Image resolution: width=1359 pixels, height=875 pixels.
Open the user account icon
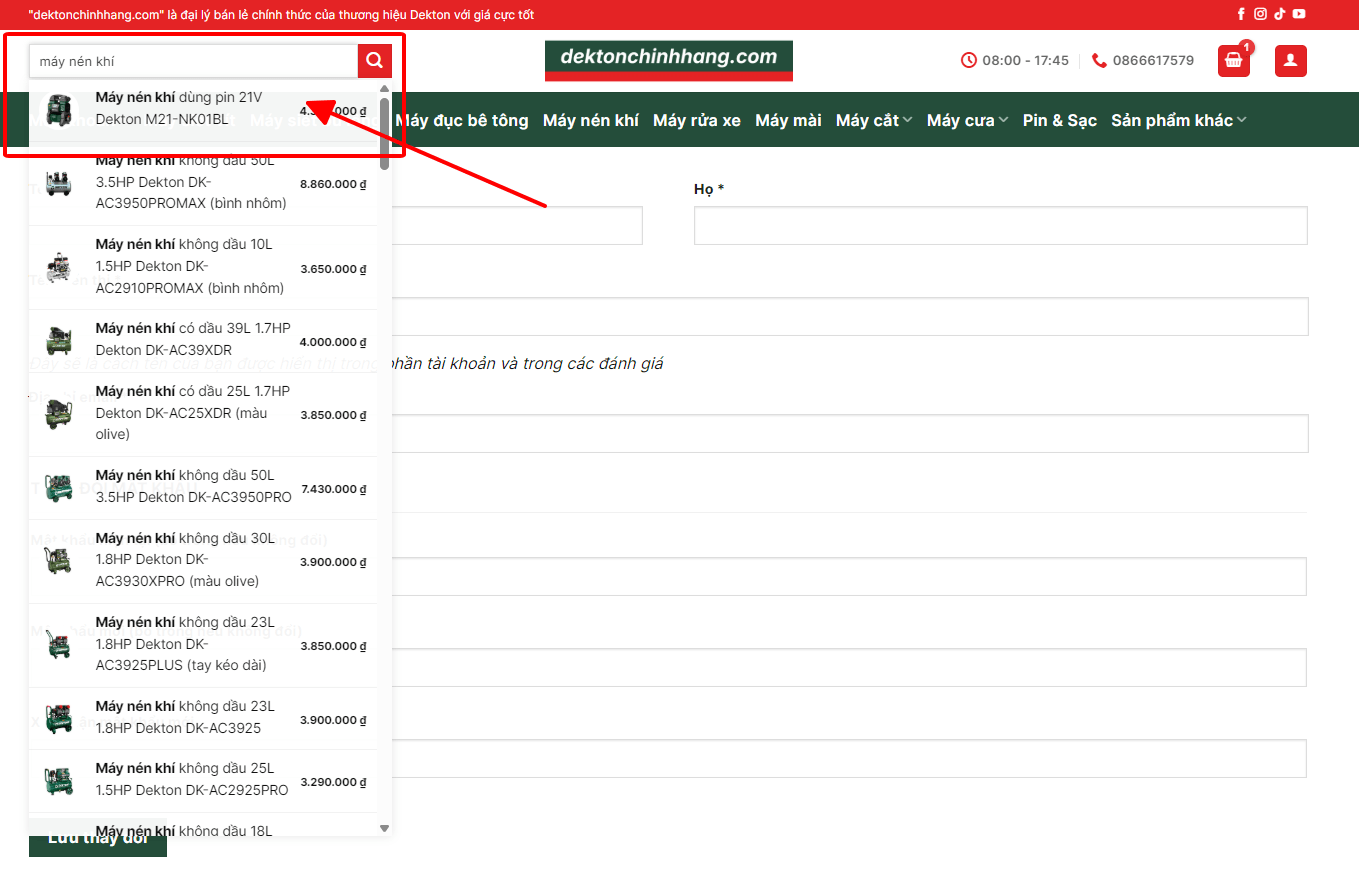click(x=1290, y=61)
